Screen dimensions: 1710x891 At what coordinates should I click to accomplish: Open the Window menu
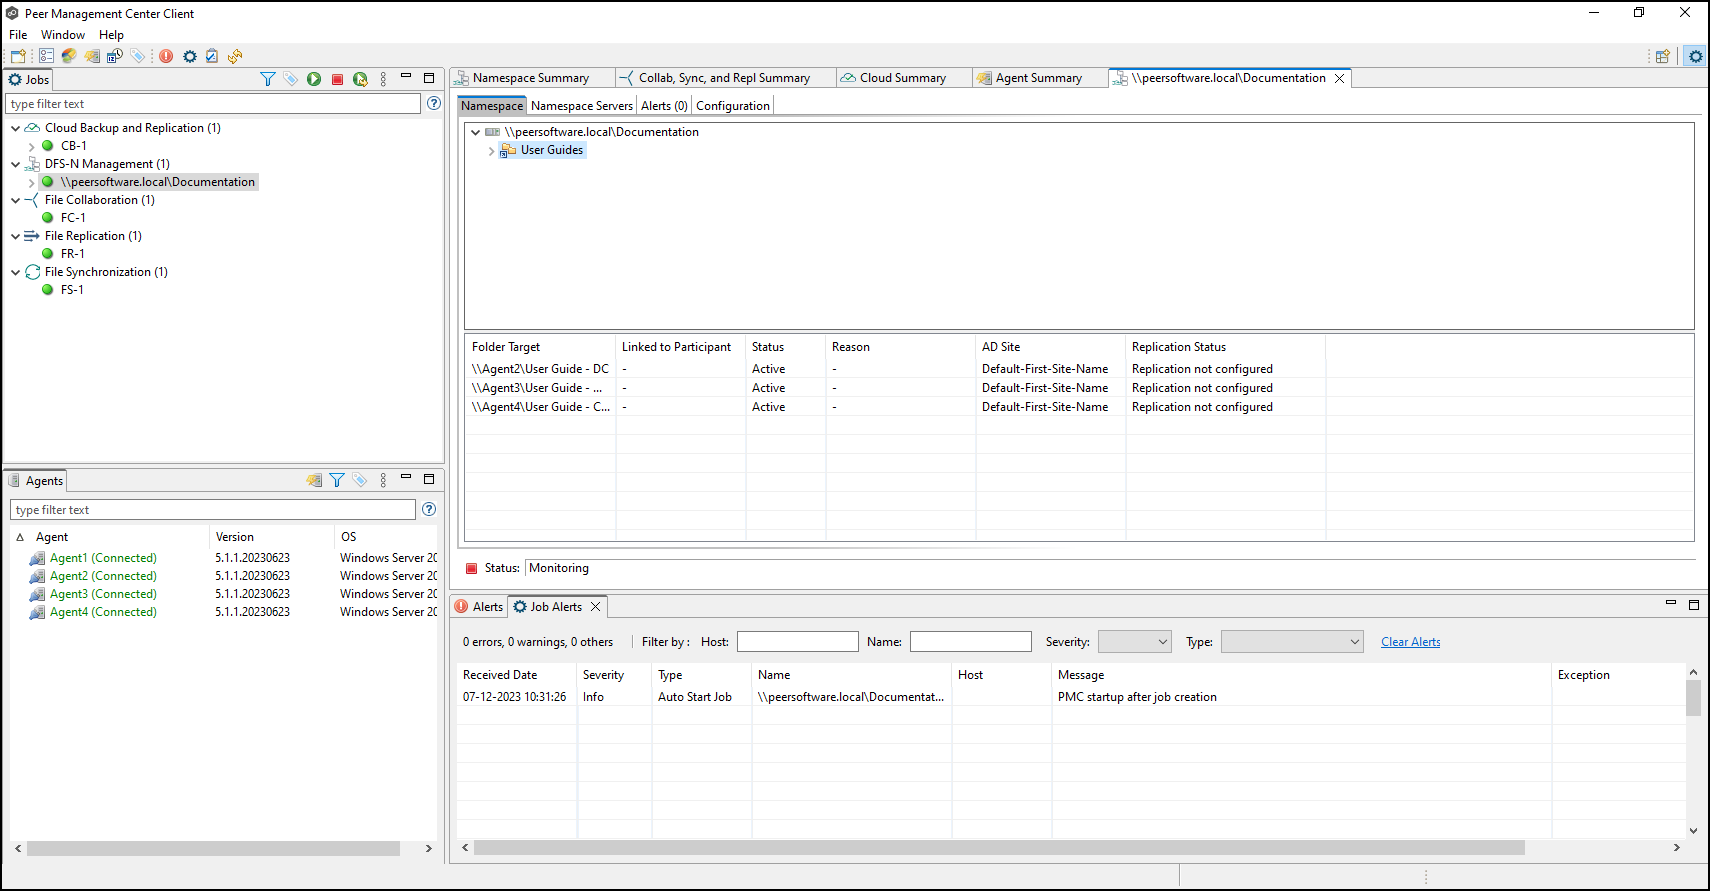click(x=62, y=35)
